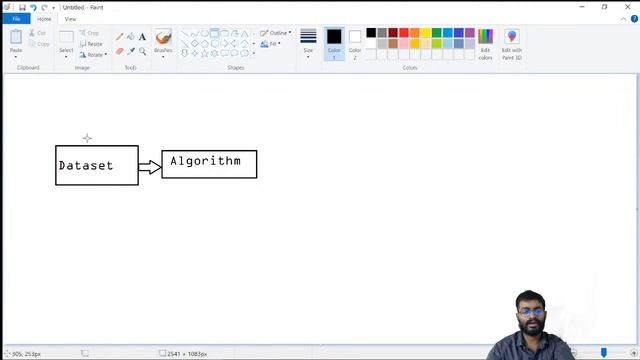Expand the Shapes gallery more arrow
The image size is (640, 360).
(x=254, y=53)
